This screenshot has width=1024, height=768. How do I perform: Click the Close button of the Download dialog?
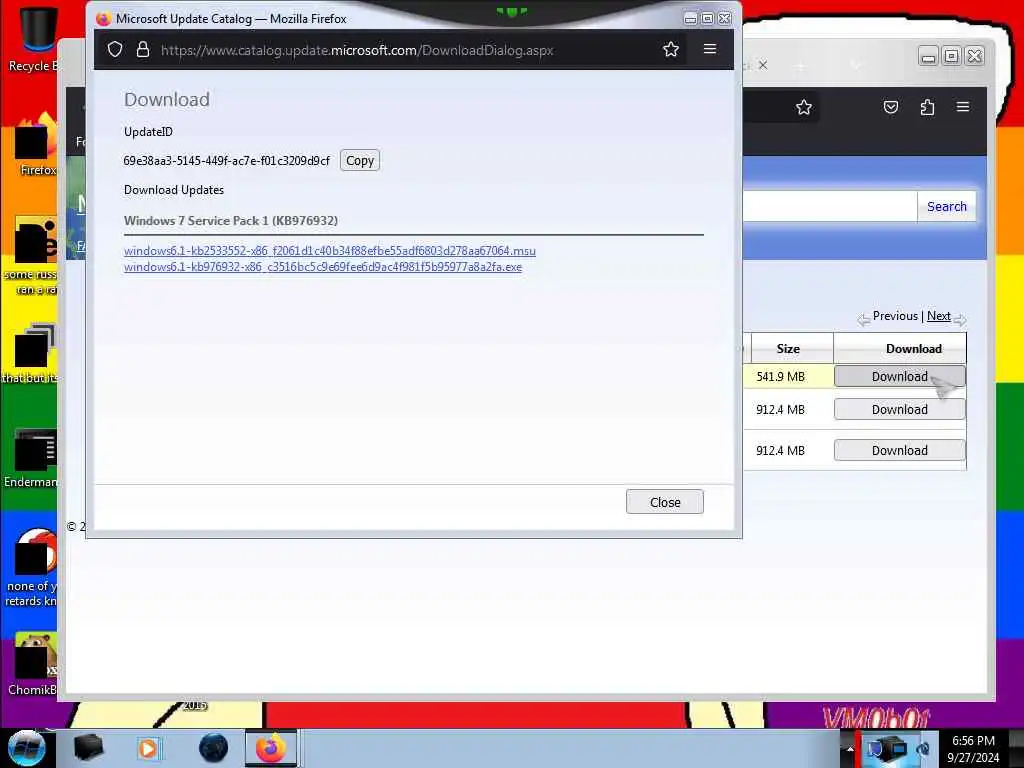[x=665, y=502]
